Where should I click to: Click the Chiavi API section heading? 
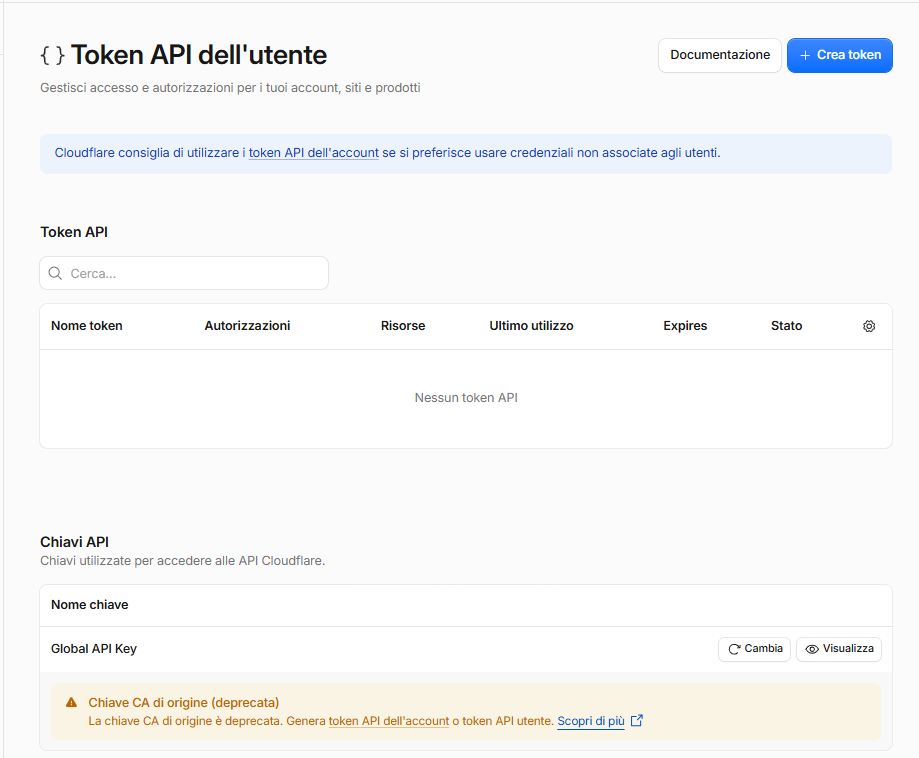pos(74,542)
